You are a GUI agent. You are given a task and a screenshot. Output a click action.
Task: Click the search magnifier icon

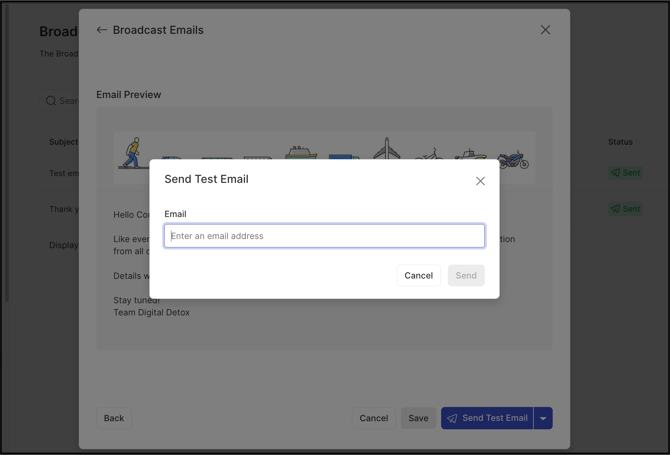click(51, 101)
